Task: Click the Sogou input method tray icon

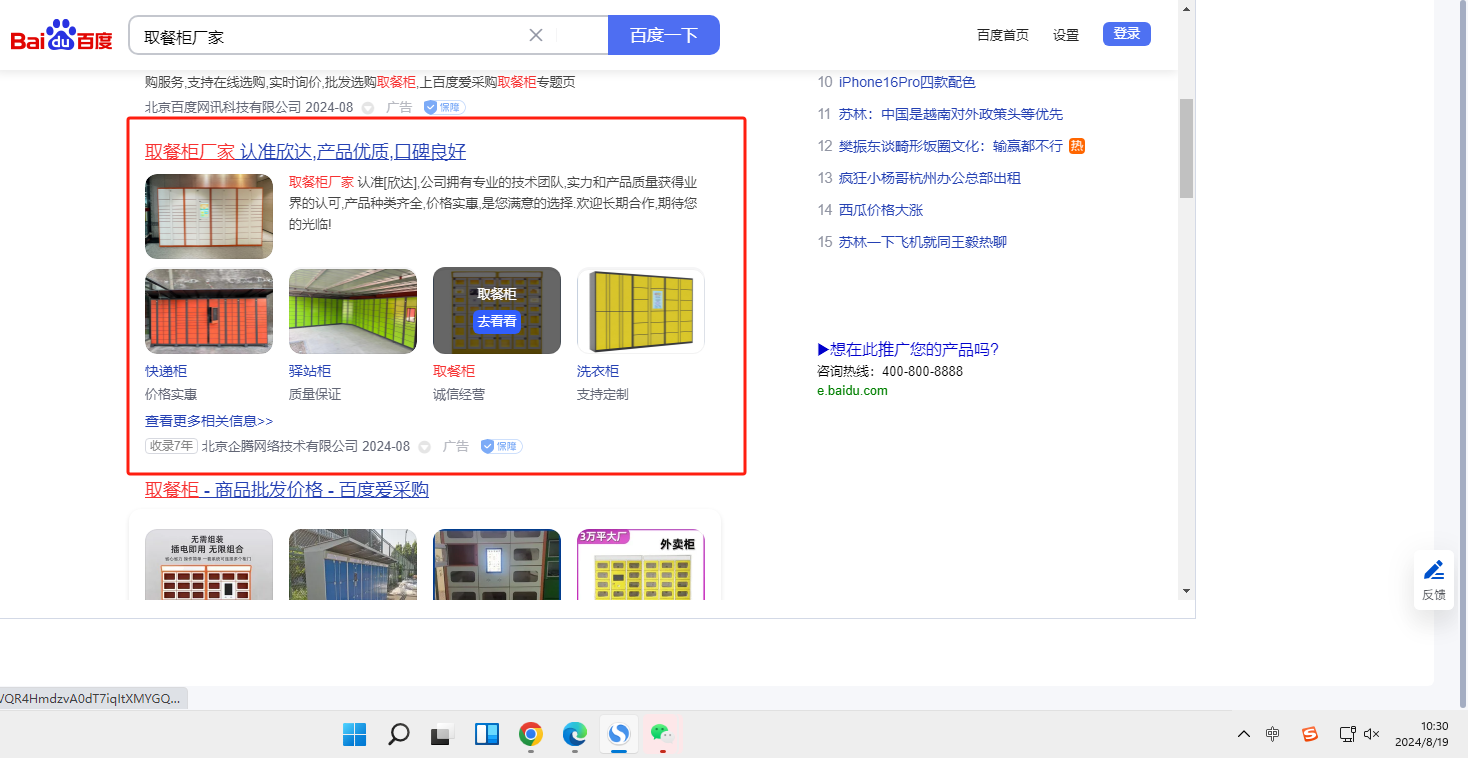Action: coord(1310,734)
